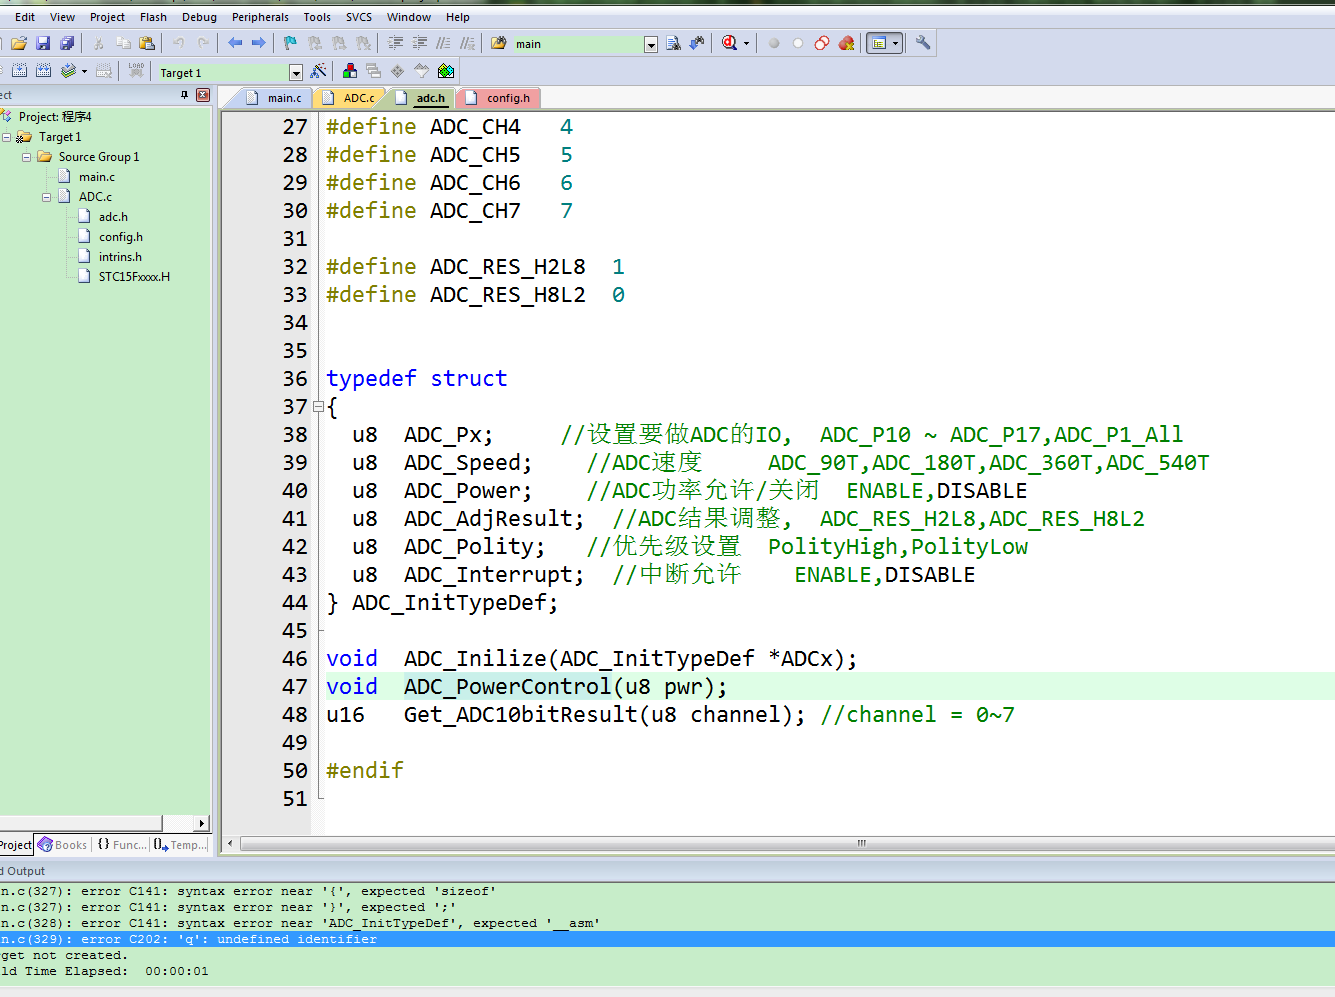Undo the last edit
1335x997 pixels.
(x=178, y=43)
